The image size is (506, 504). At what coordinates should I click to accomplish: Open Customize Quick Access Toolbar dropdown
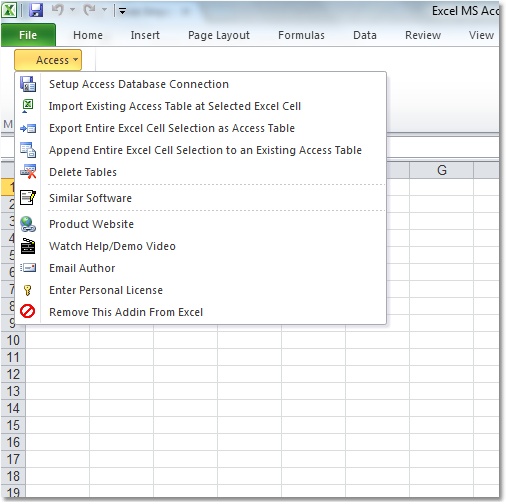coord(122,11)
